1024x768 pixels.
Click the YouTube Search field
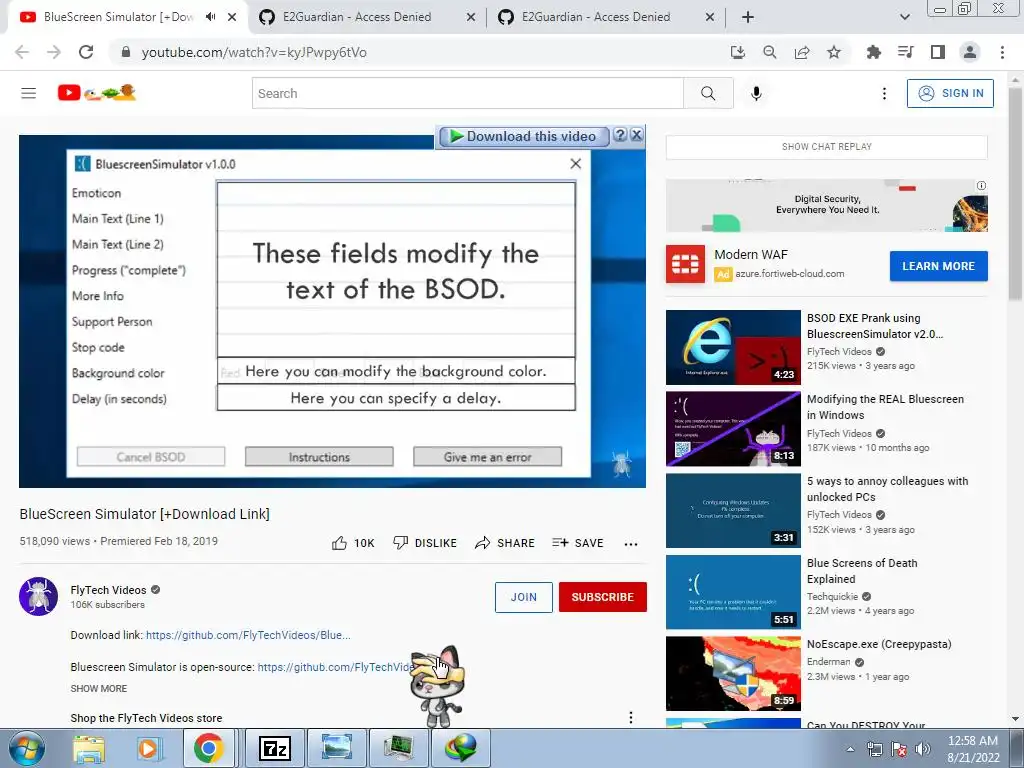point(468,93)
